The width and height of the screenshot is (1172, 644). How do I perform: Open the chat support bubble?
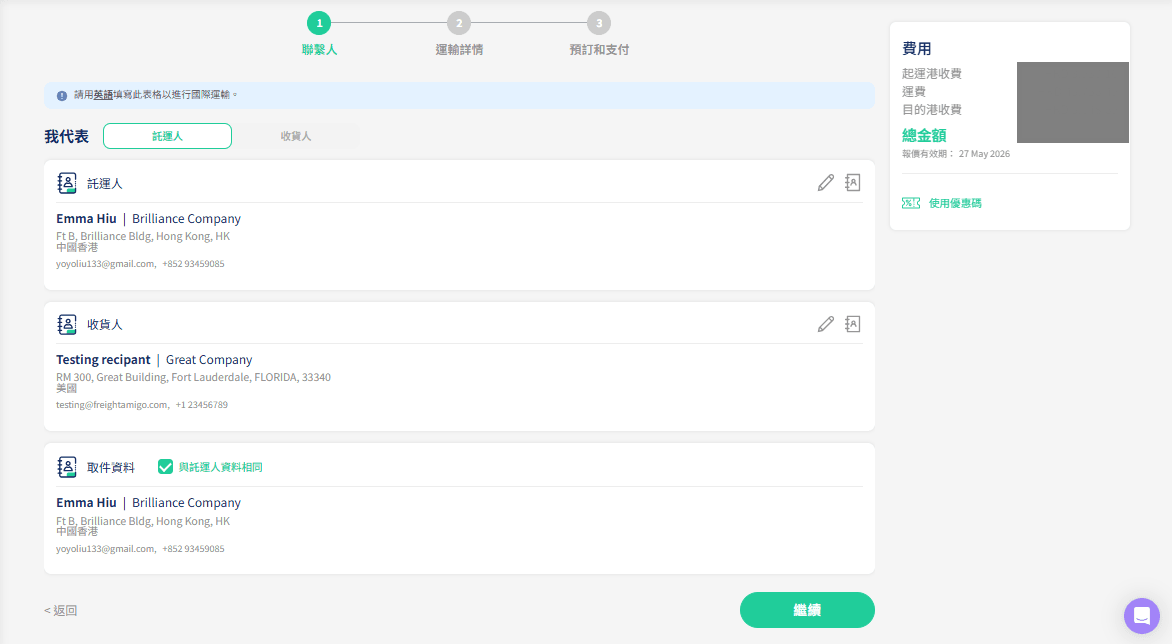pyautogui.click(x=1141, y=616)
